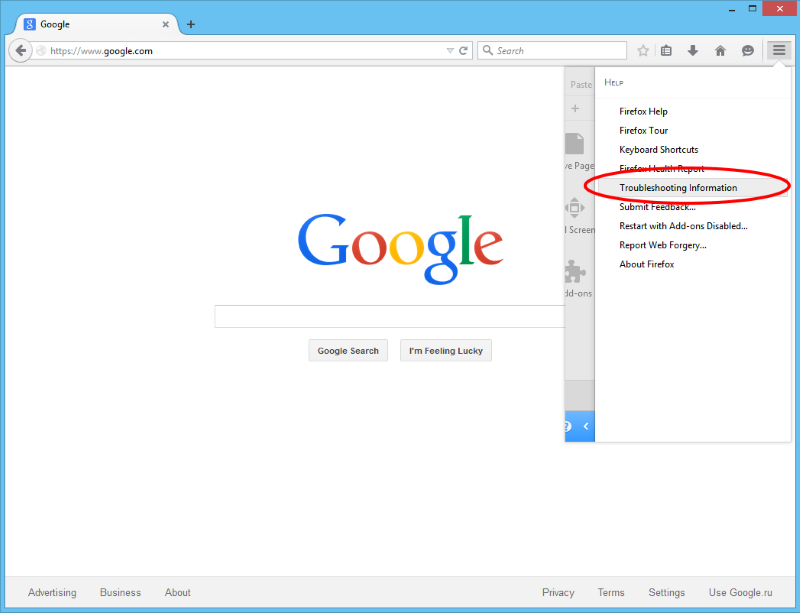Switch to Use Google.ru
The height and width of the screenshot is (613, 800).
(740, 592)
